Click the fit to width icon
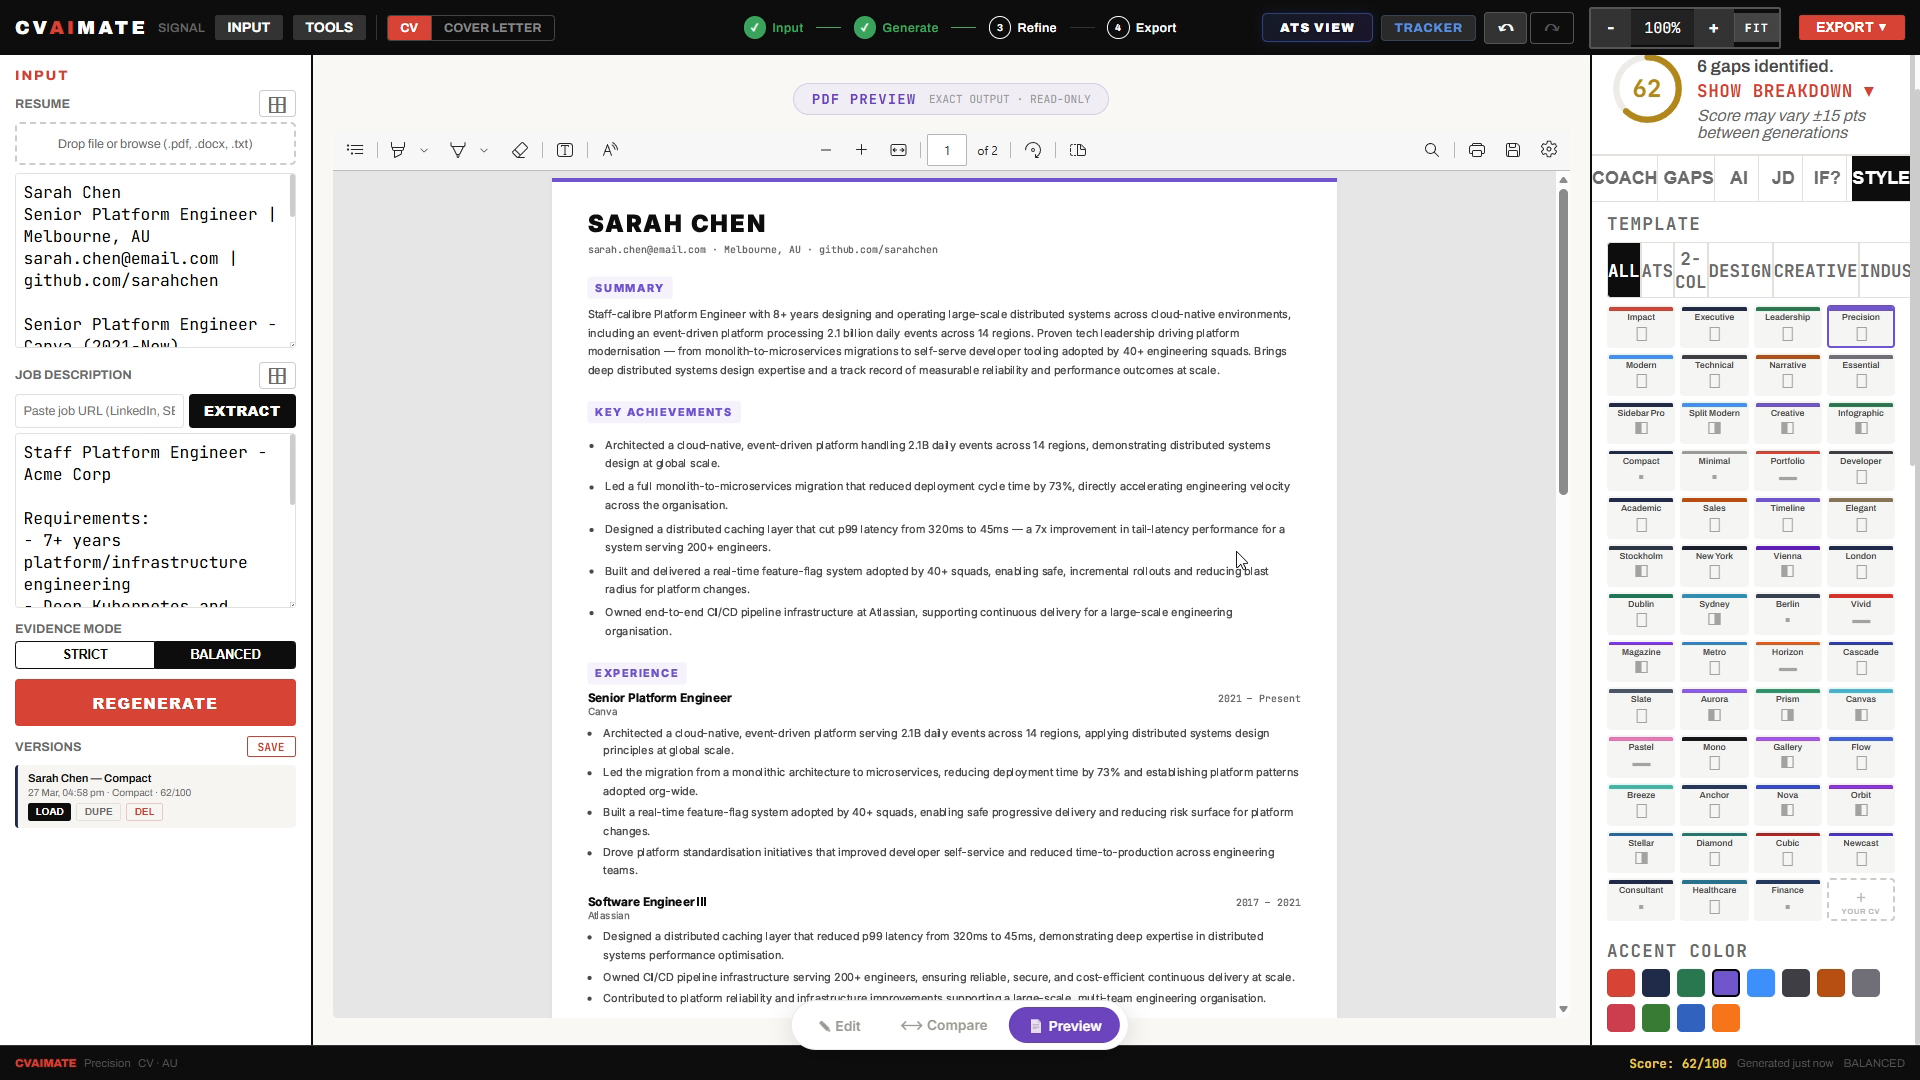Image resolution: width=1920 pixels, height=1080 pixels. coord(898,150)
